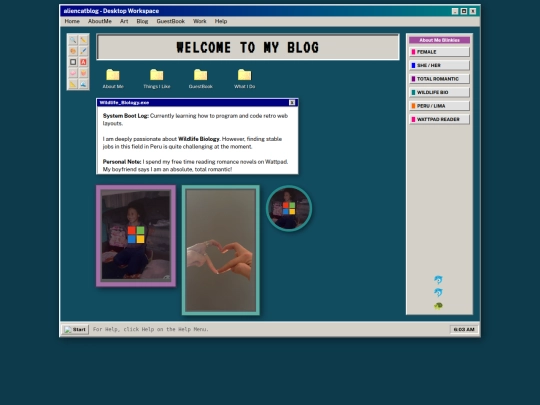Click the About Me Blinkies header
This screenshot has width=540, height=405.
tap(439, 40)
